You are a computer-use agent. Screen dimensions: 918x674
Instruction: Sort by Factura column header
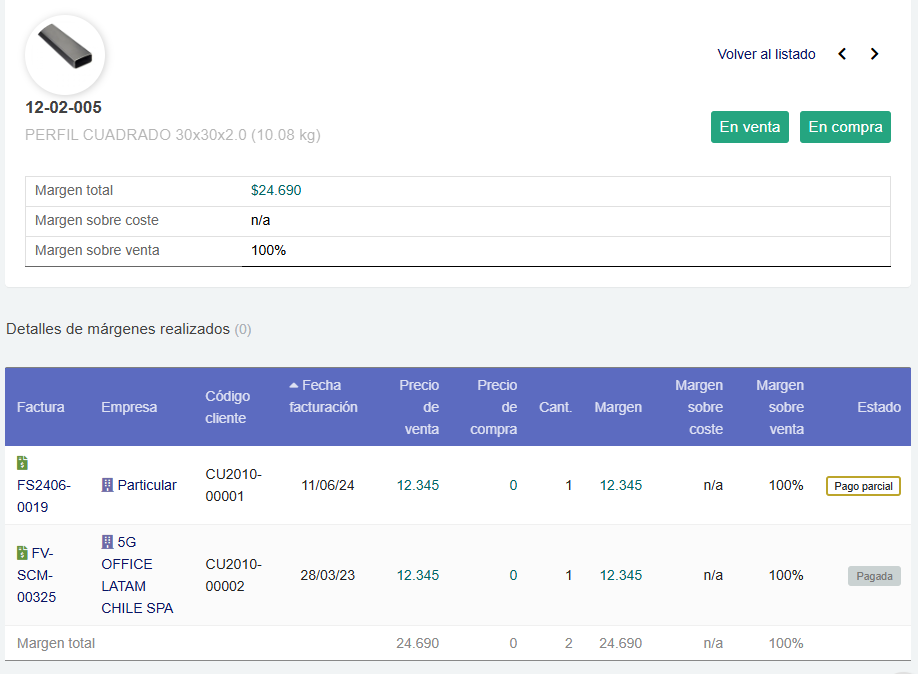(41, 407)
